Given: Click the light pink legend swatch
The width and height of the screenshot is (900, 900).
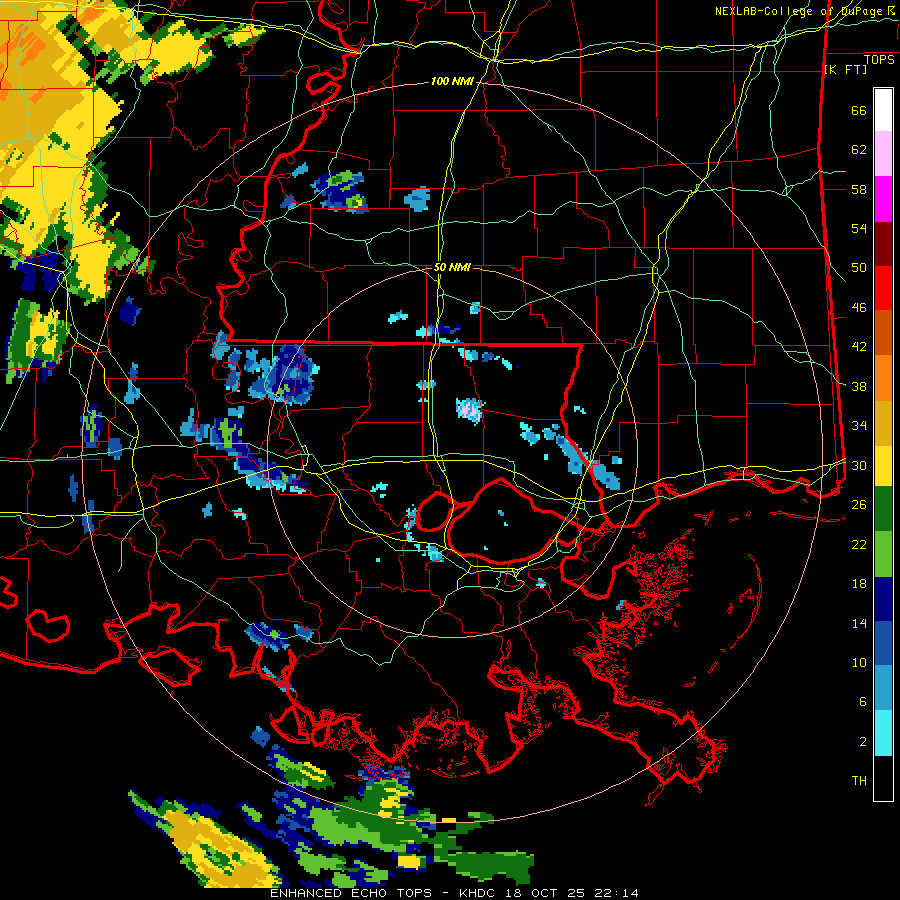Looking at the screenshot, I should point(883,154).
